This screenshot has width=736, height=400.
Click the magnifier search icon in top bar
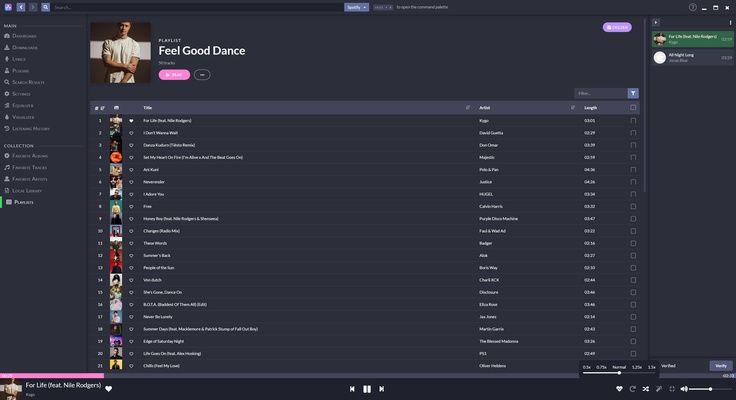(x=45, y=7)
